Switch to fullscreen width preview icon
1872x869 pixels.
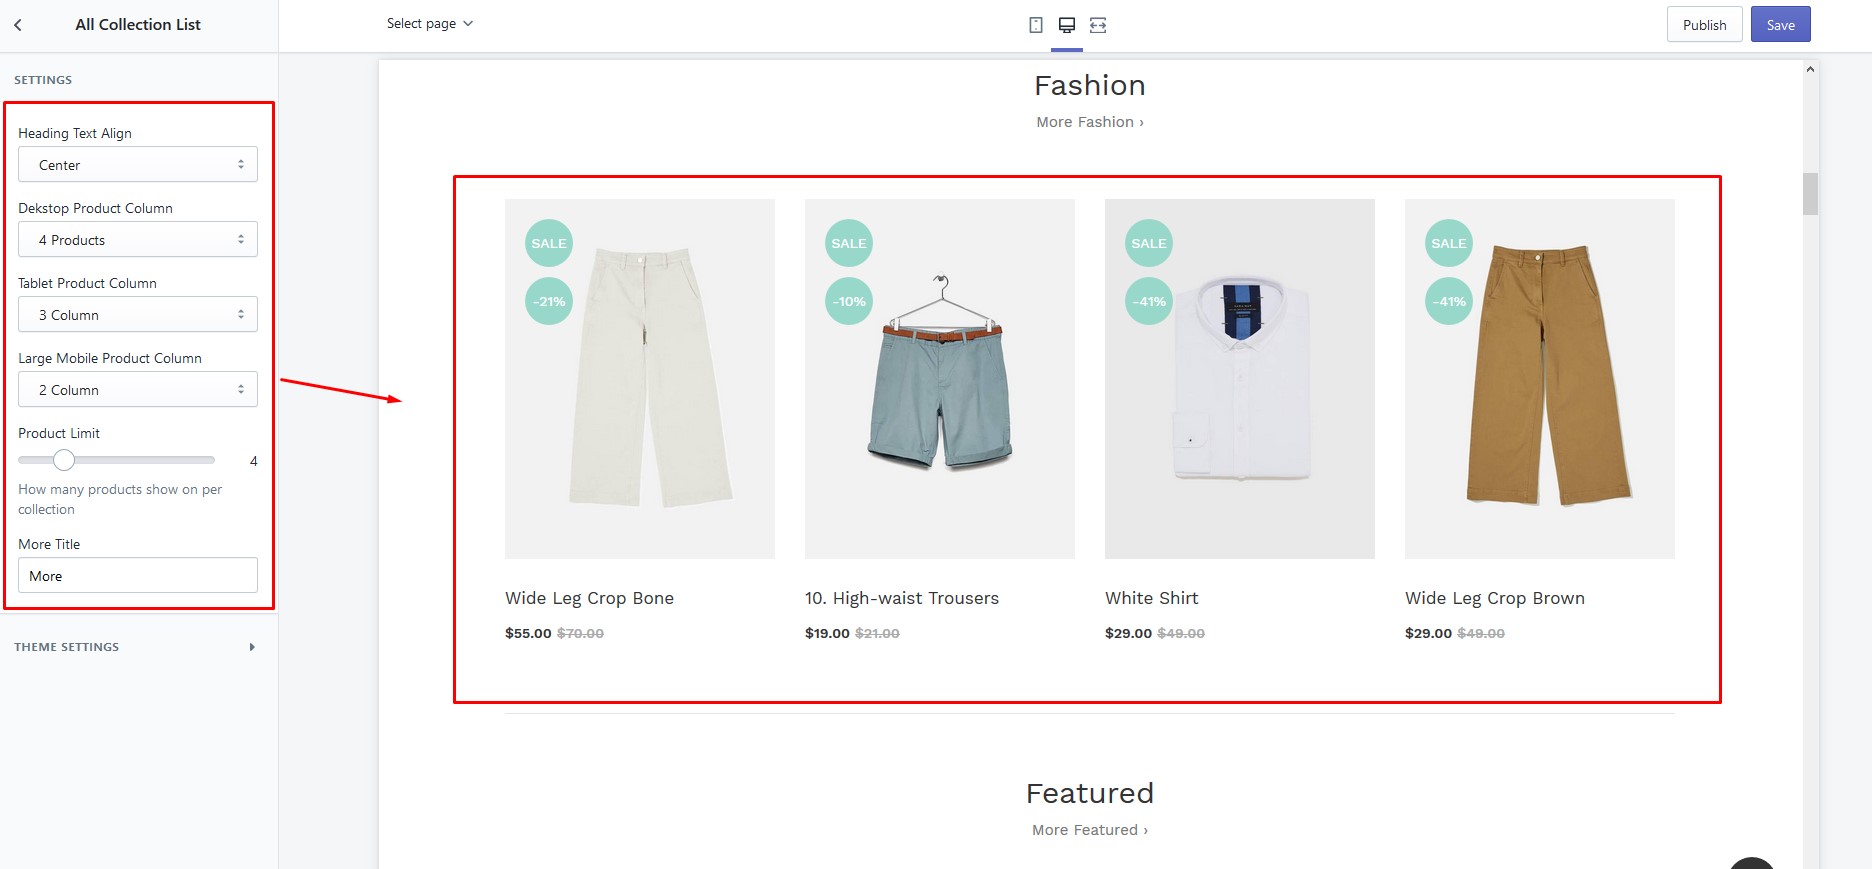click(x=1098, y=25)
